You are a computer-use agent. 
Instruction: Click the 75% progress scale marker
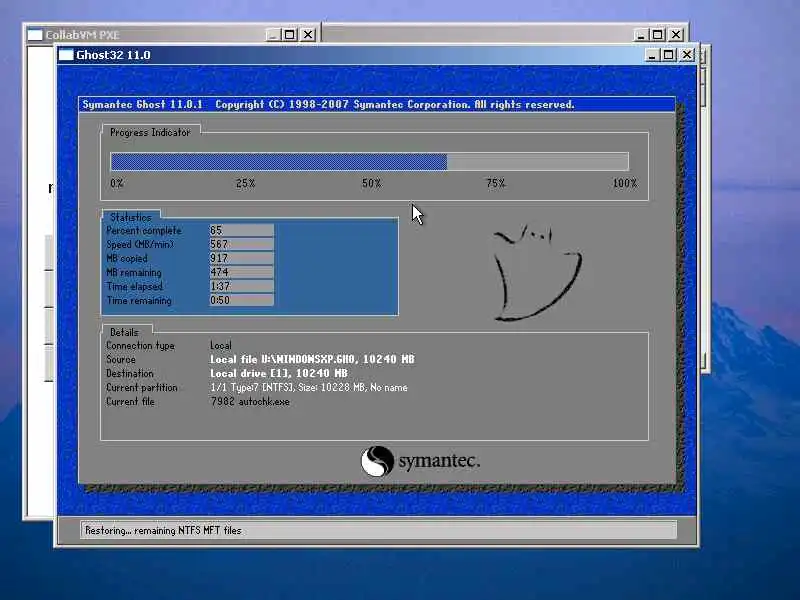[x=495, y=183]
